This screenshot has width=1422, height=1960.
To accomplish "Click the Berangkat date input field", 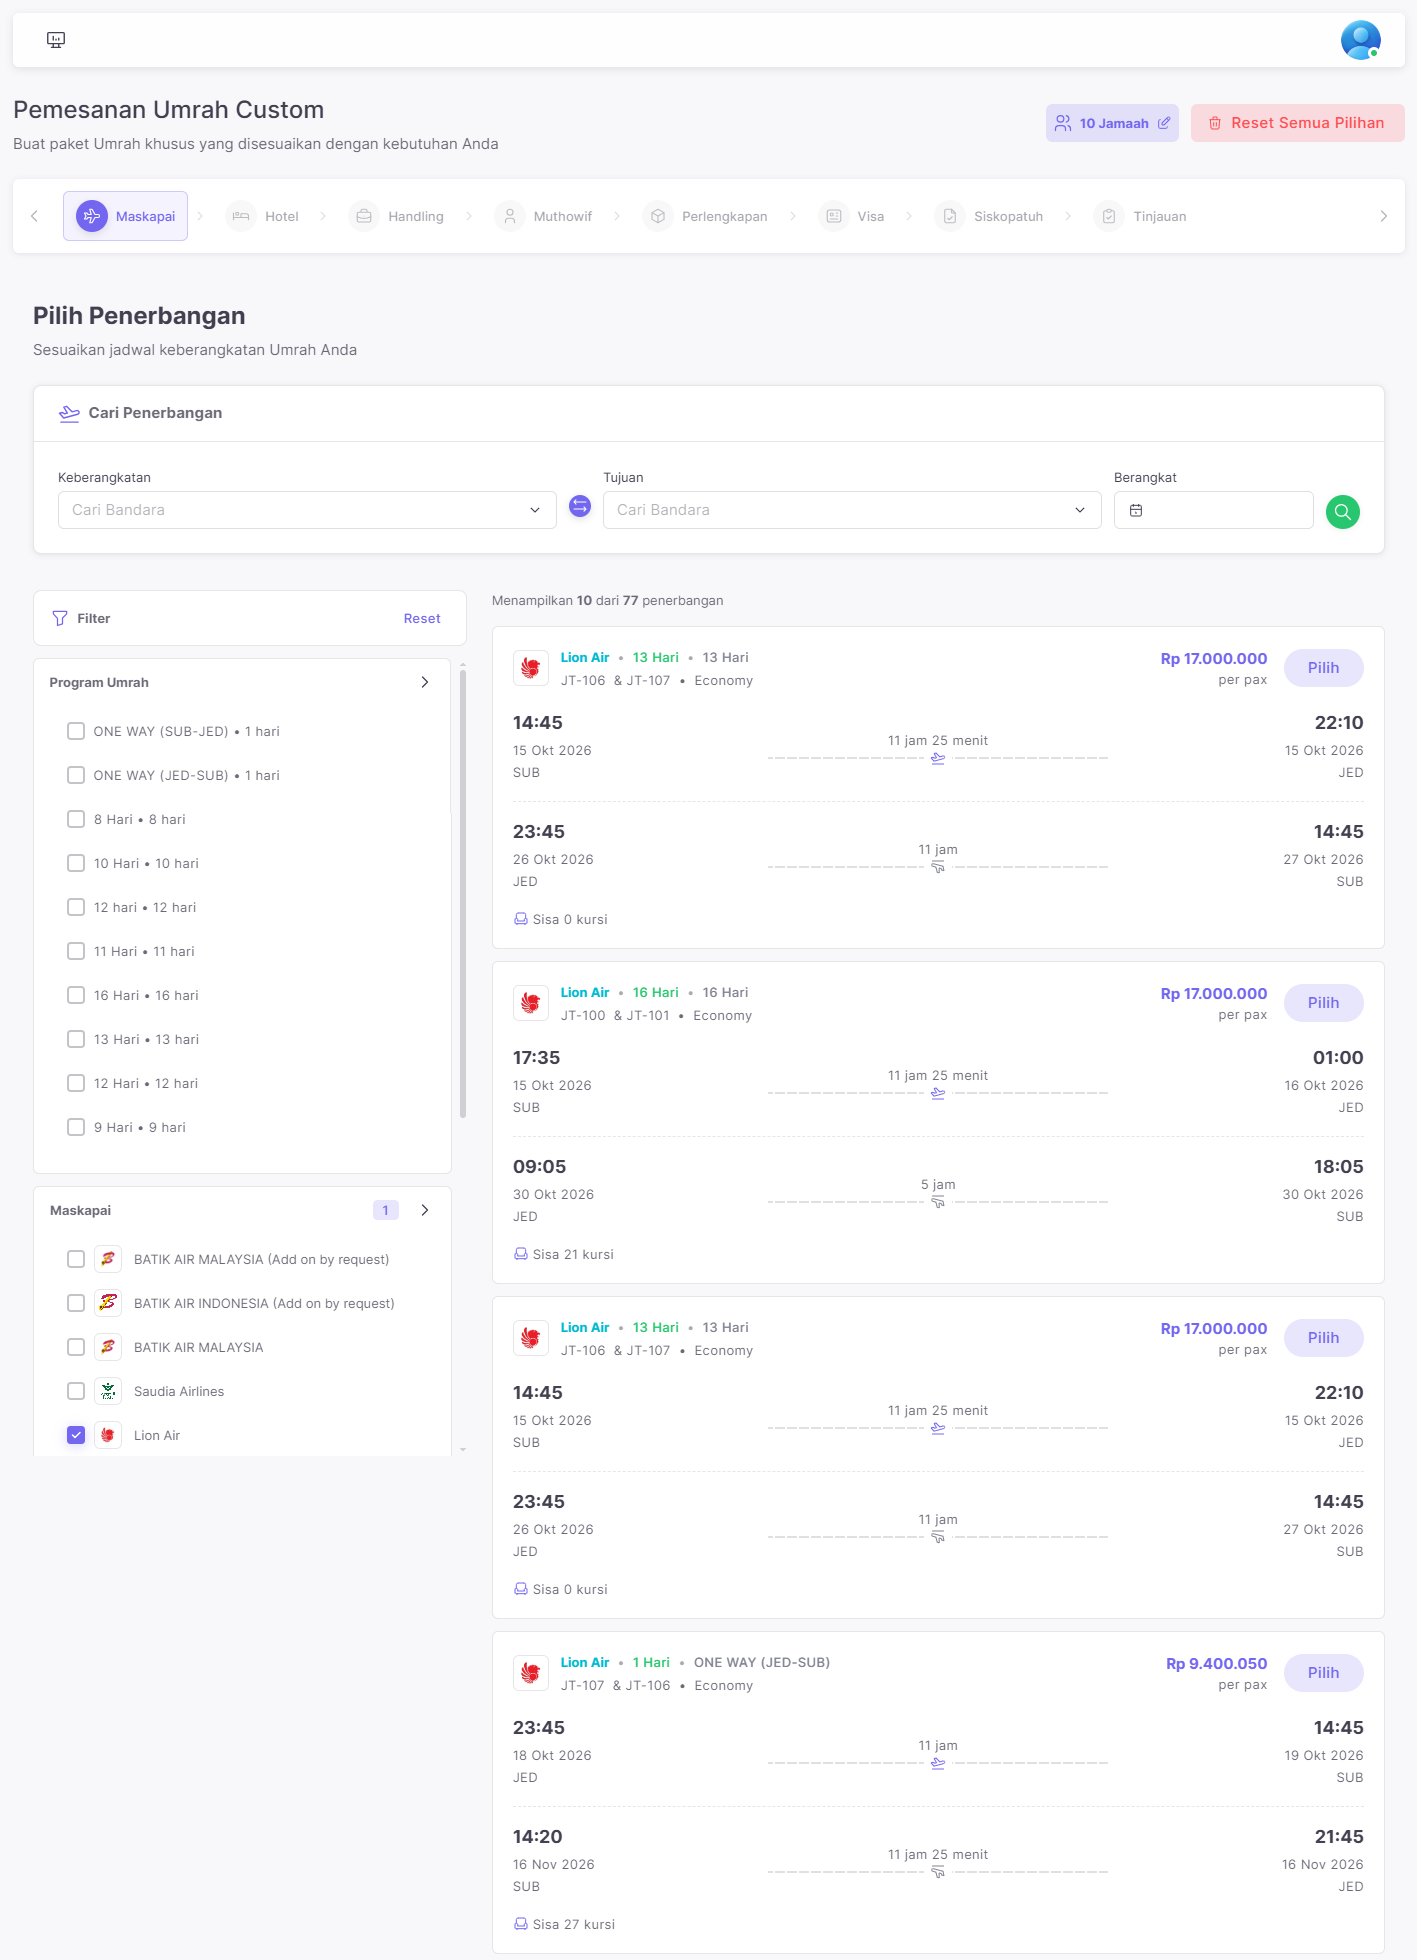I will point(1213,510).
